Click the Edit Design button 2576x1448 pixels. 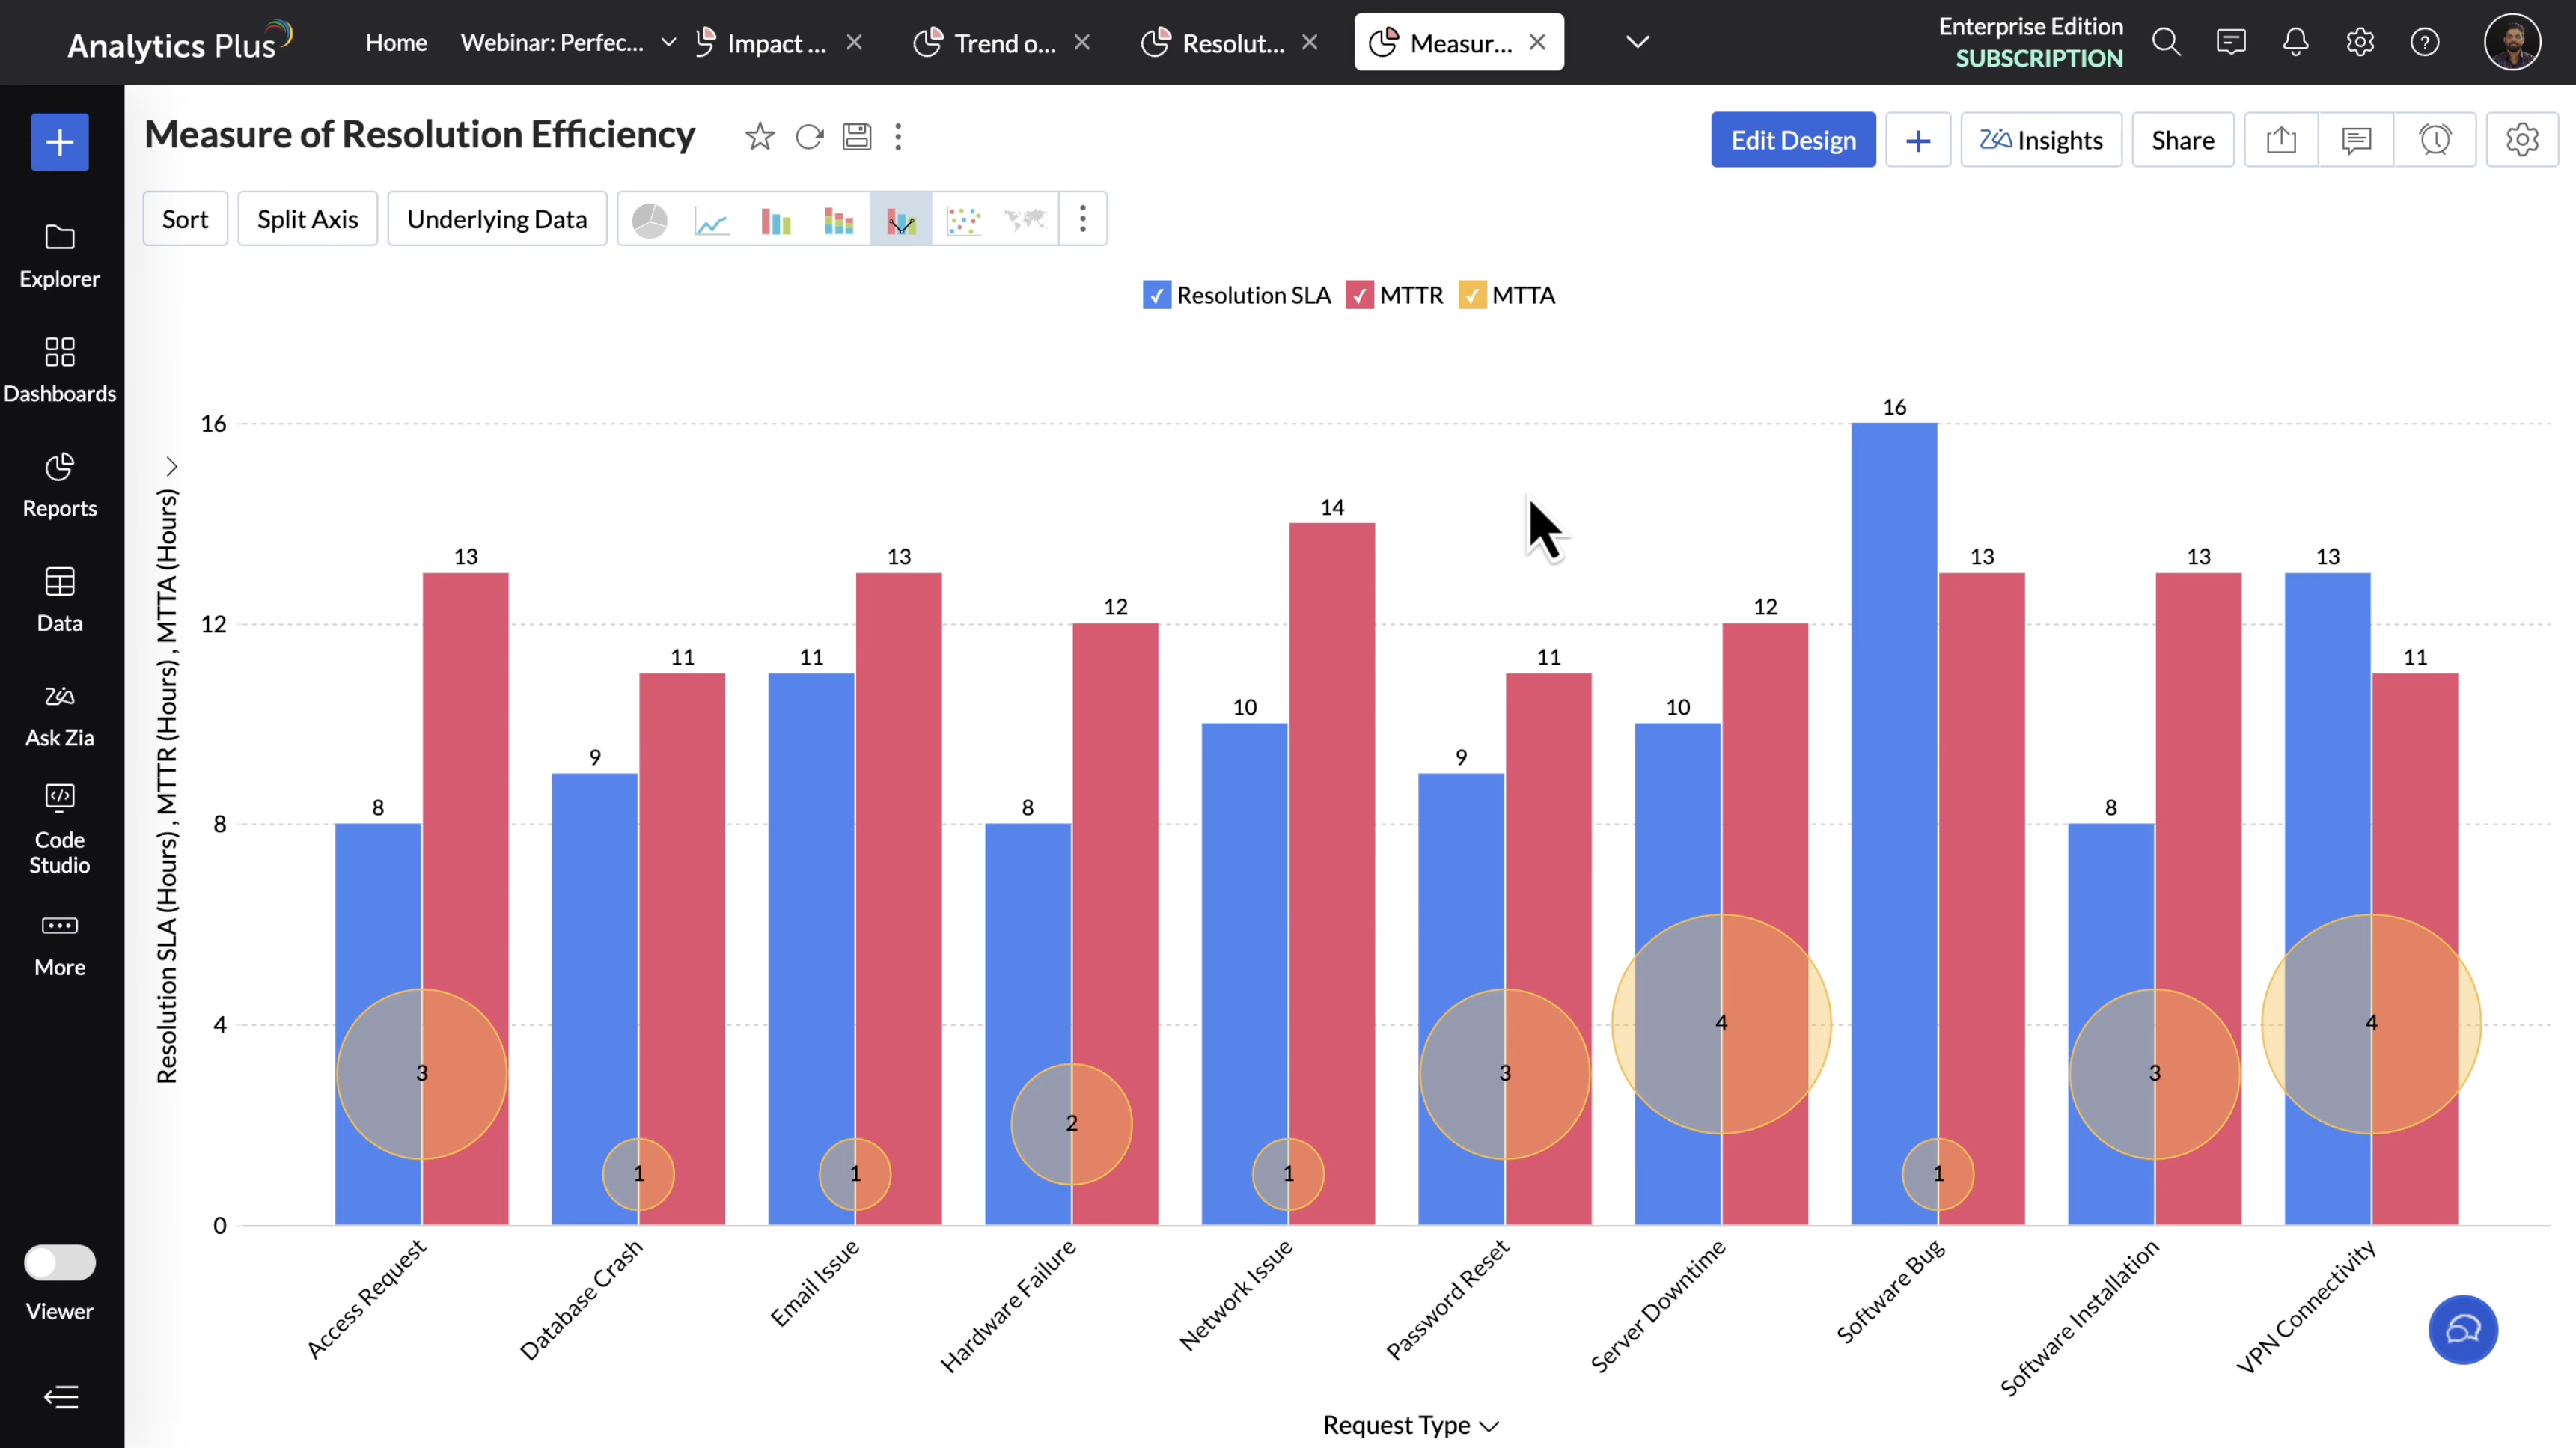pyautogui.click(x=1792, y=140)
